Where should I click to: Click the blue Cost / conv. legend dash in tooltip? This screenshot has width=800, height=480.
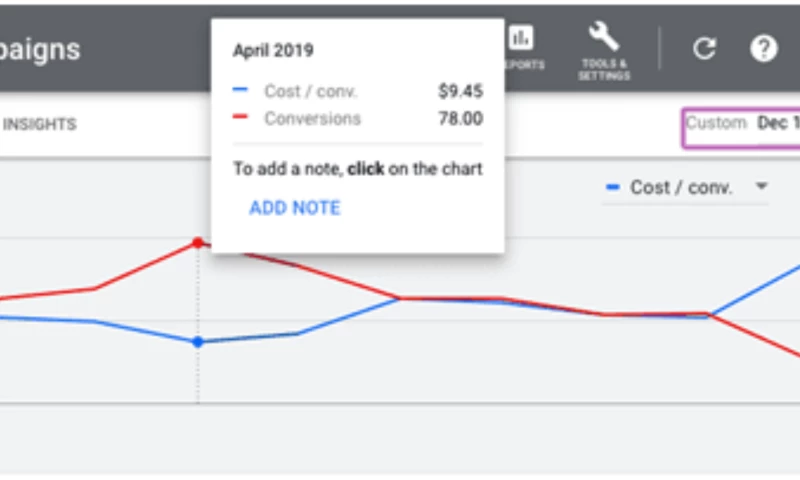(240, 91)
